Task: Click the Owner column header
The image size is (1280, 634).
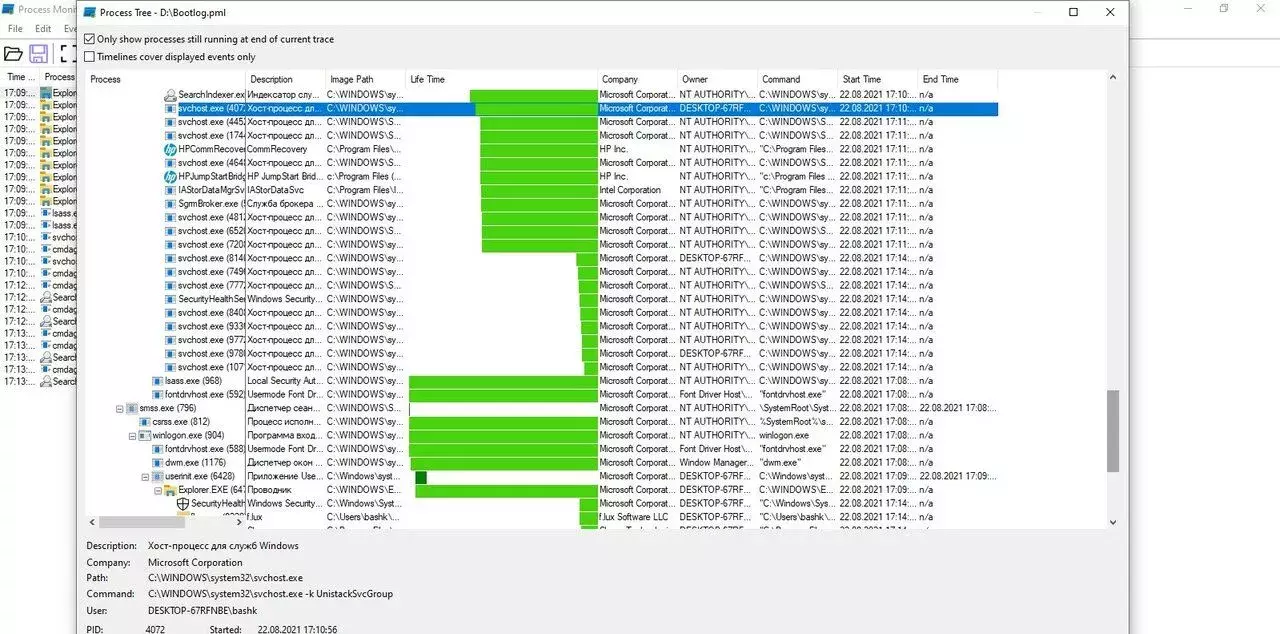Action: [718, 79]
